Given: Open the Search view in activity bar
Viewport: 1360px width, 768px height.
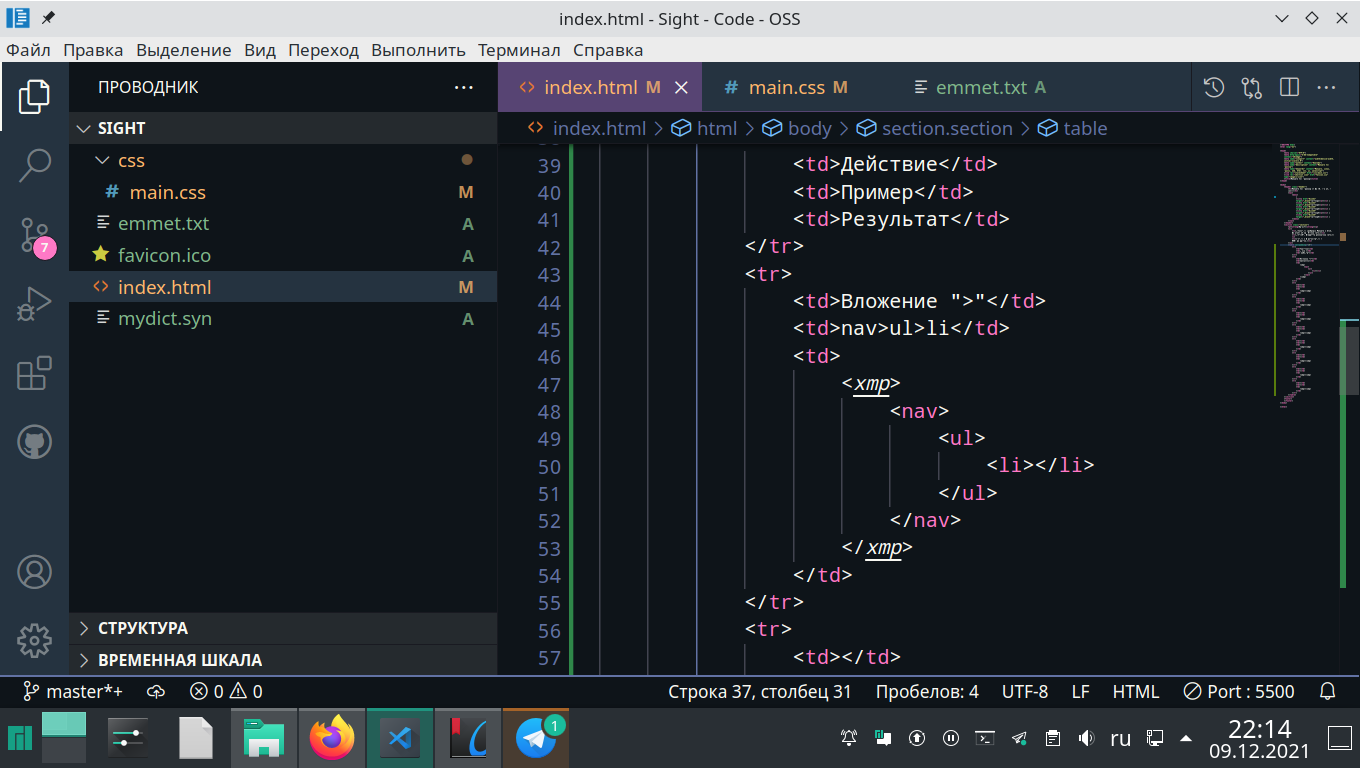Looking at the screenshot, I should point(34,165).
